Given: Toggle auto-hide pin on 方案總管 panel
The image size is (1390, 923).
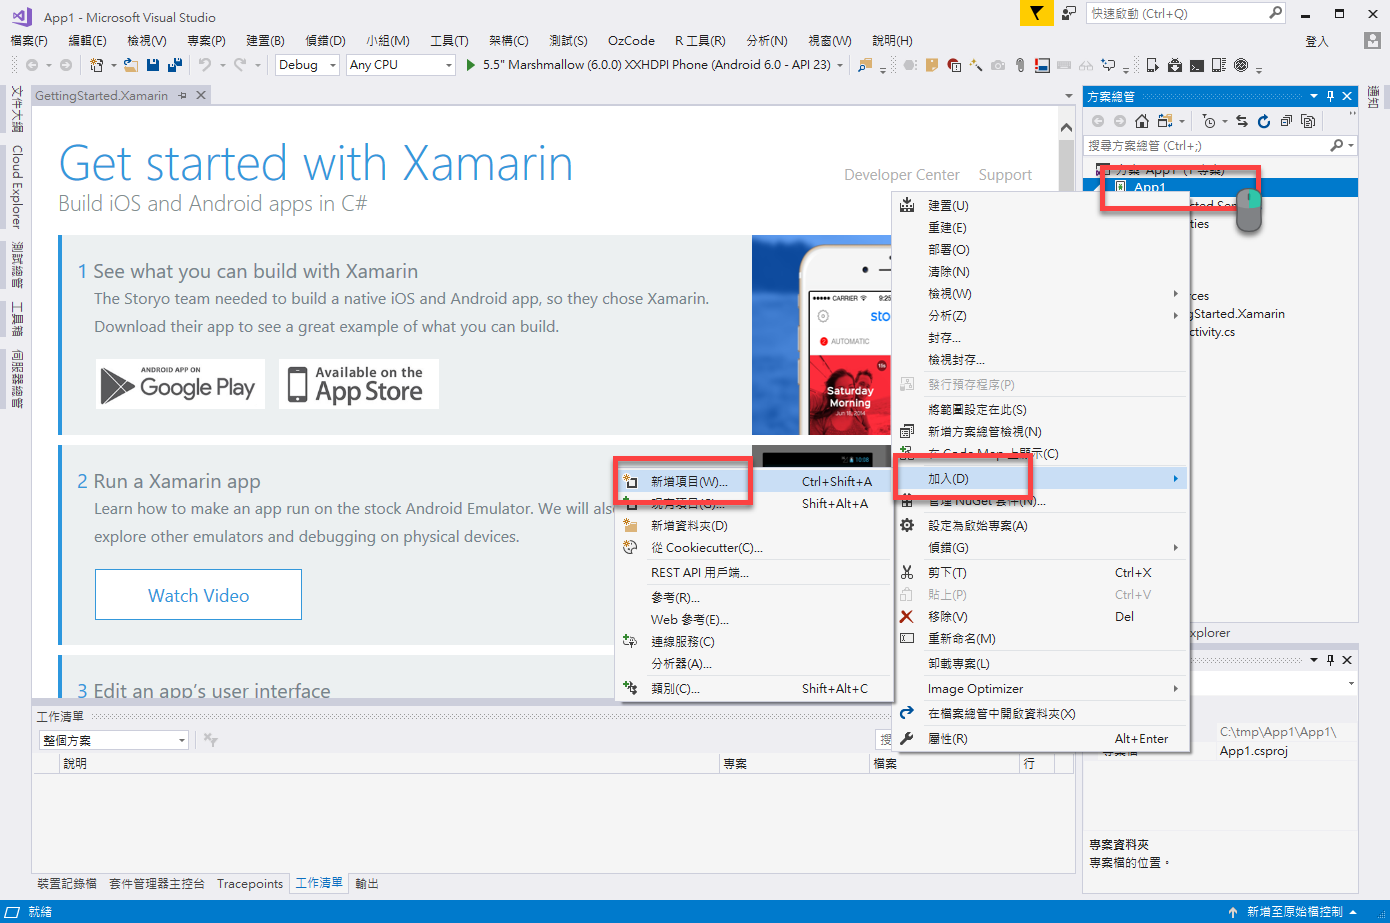Looking at the screenshot, I should pyautogui.click(x=1330, y=96).
